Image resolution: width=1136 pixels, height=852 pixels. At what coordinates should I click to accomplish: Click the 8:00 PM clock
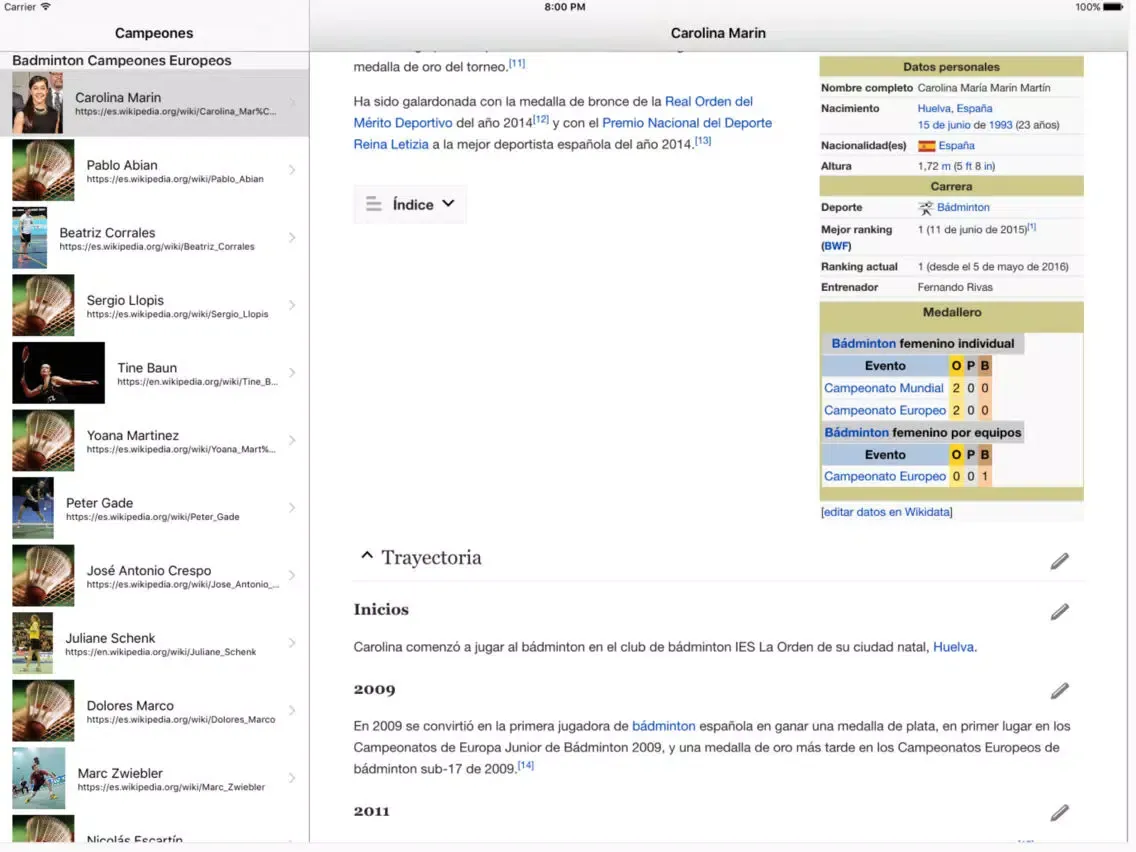pyautogui.click(x=565, y=7)
